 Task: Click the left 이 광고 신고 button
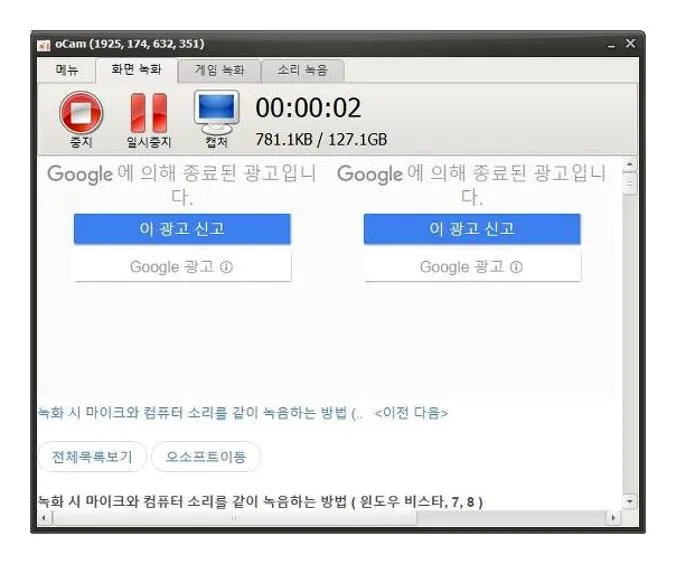[x=182, y=229]
